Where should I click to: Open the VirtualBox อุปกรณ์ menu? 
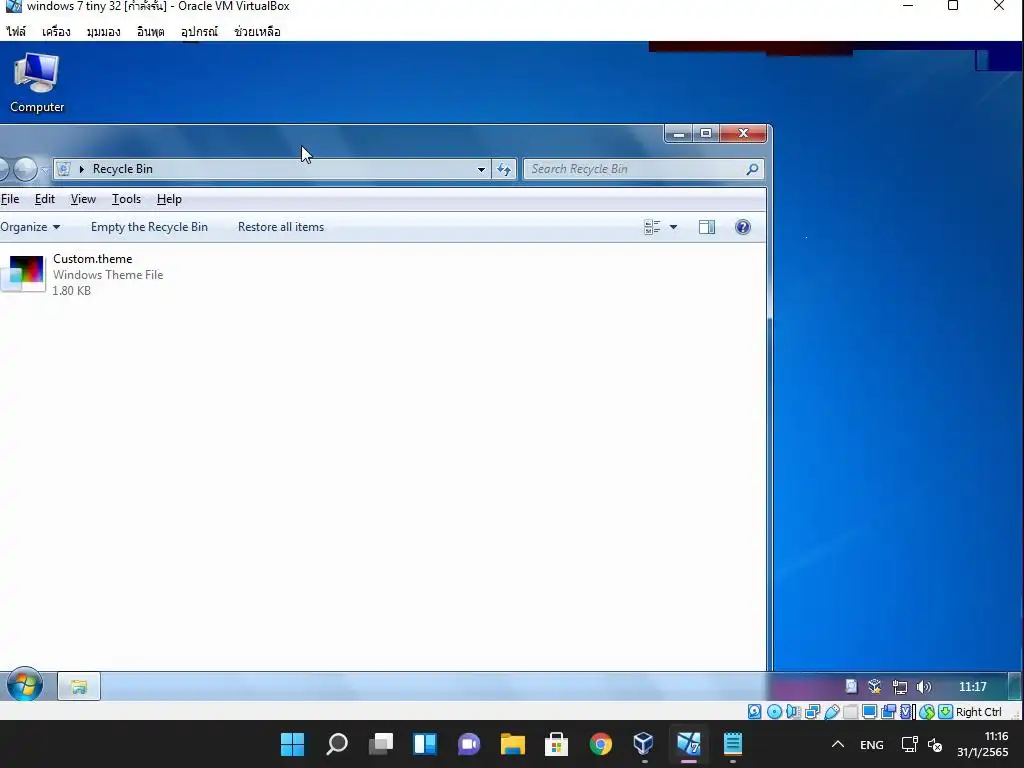point(199,31)
